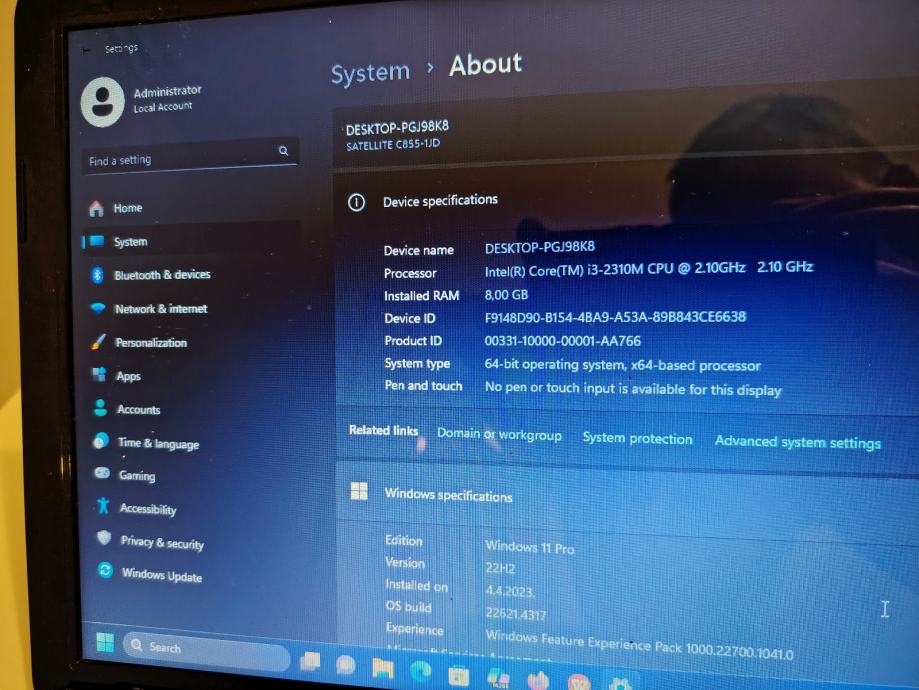Image resolution: width=919 pixels, height=690 pixels.
Task: Open Windows Update settings
Action: coord(161,575)
